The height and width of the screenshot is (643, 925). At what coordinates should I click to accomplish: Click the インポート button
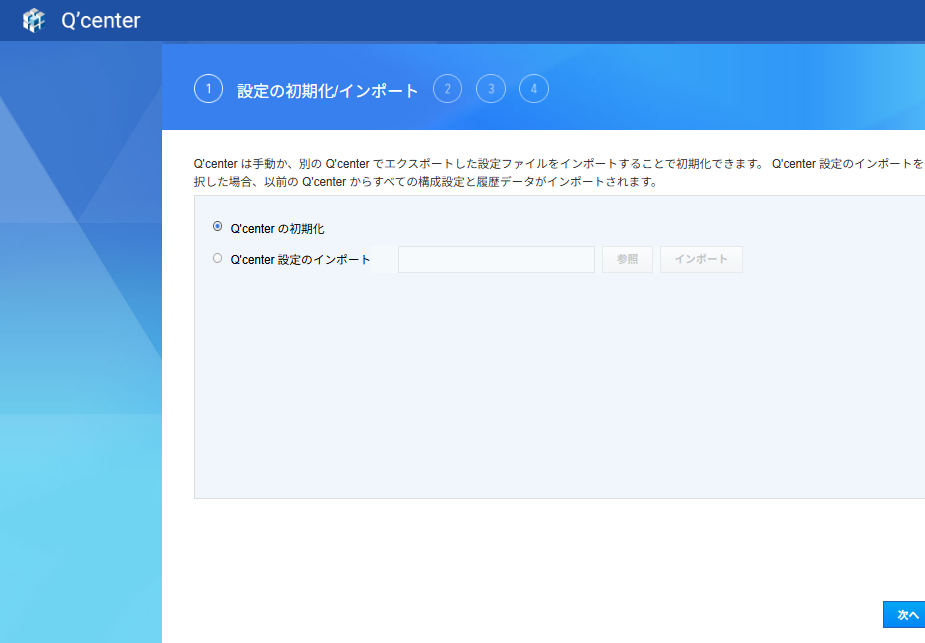[701, 260]
